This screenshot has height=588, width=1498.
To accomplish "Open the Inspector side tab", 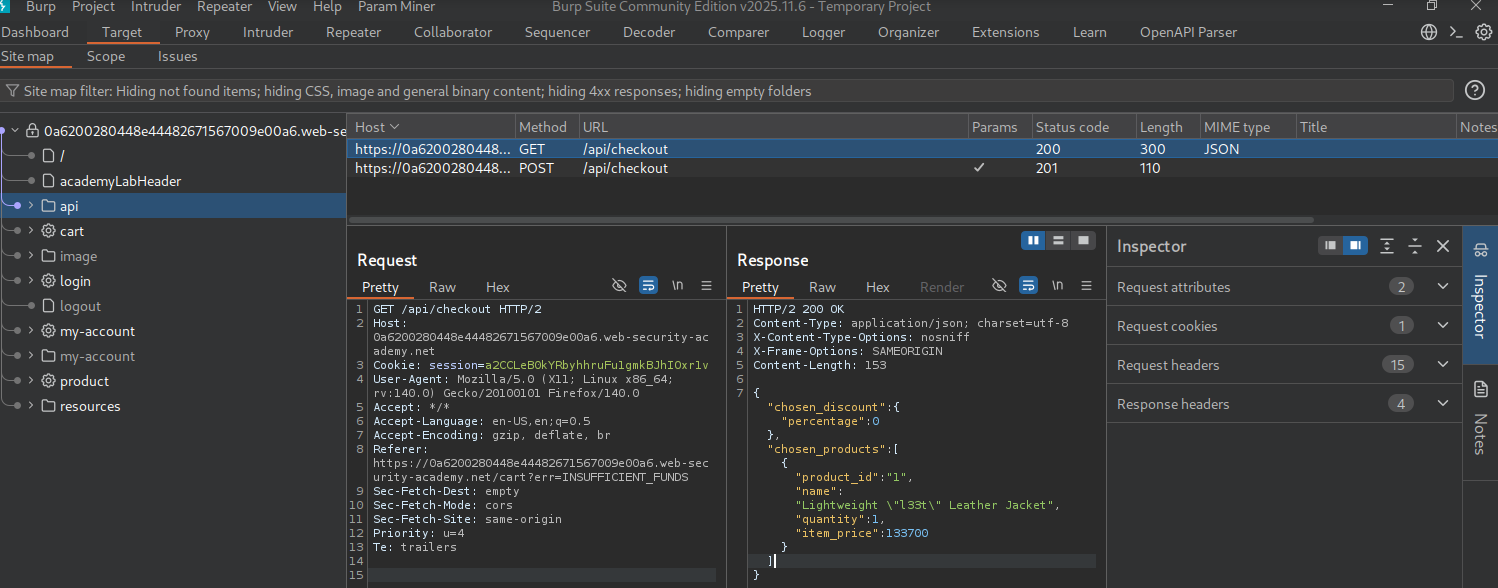I will (1481, 296).
